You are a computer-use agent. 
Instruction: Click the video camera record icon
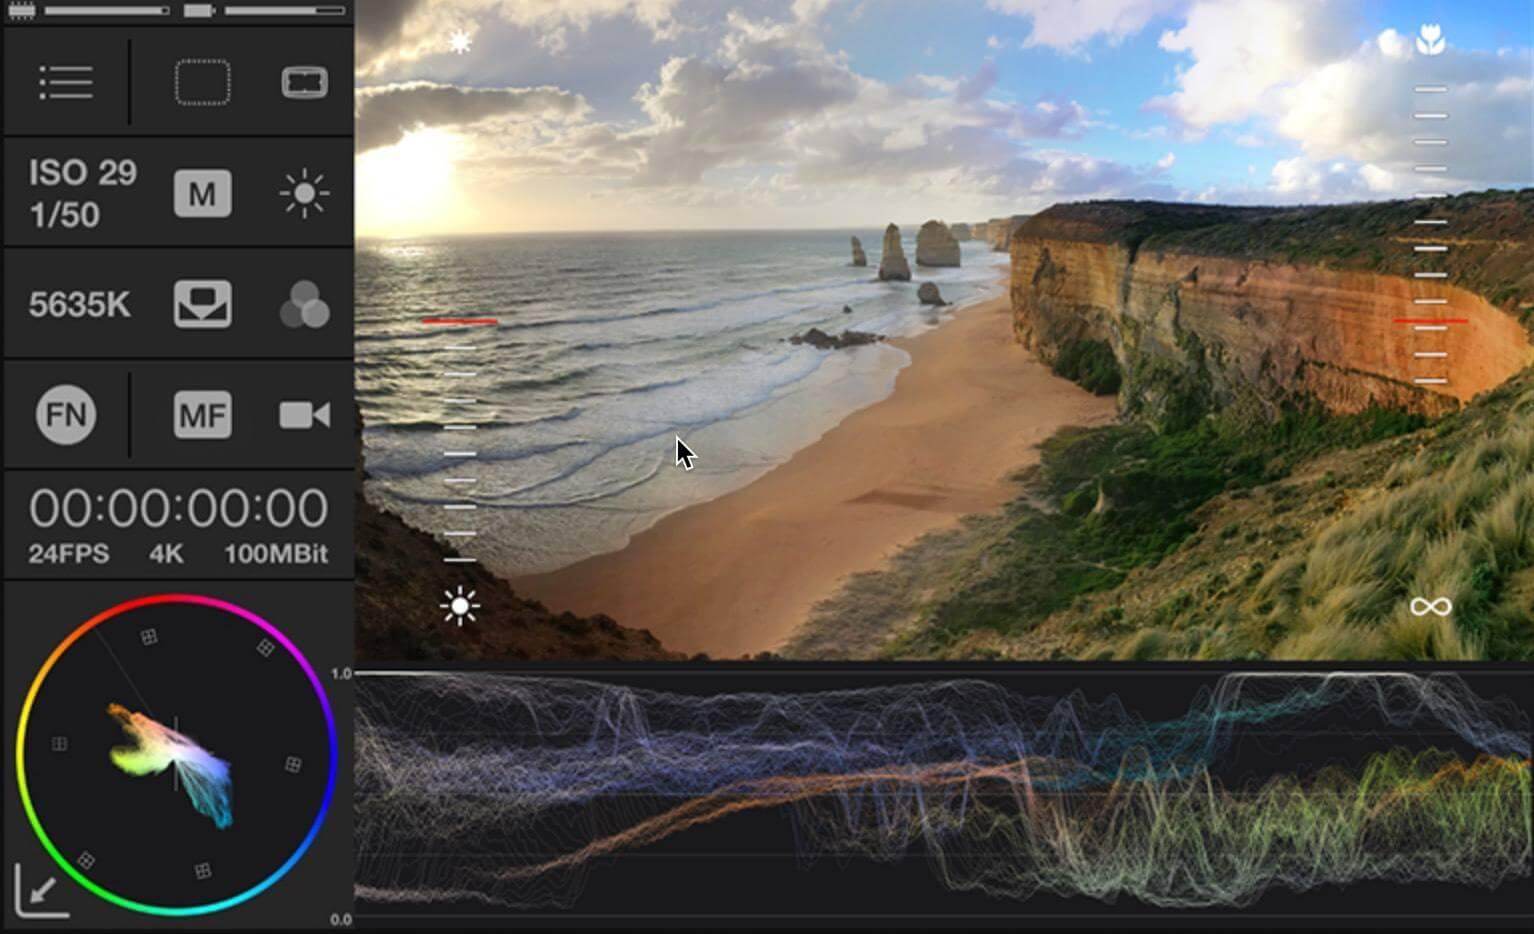pos(304,415)
